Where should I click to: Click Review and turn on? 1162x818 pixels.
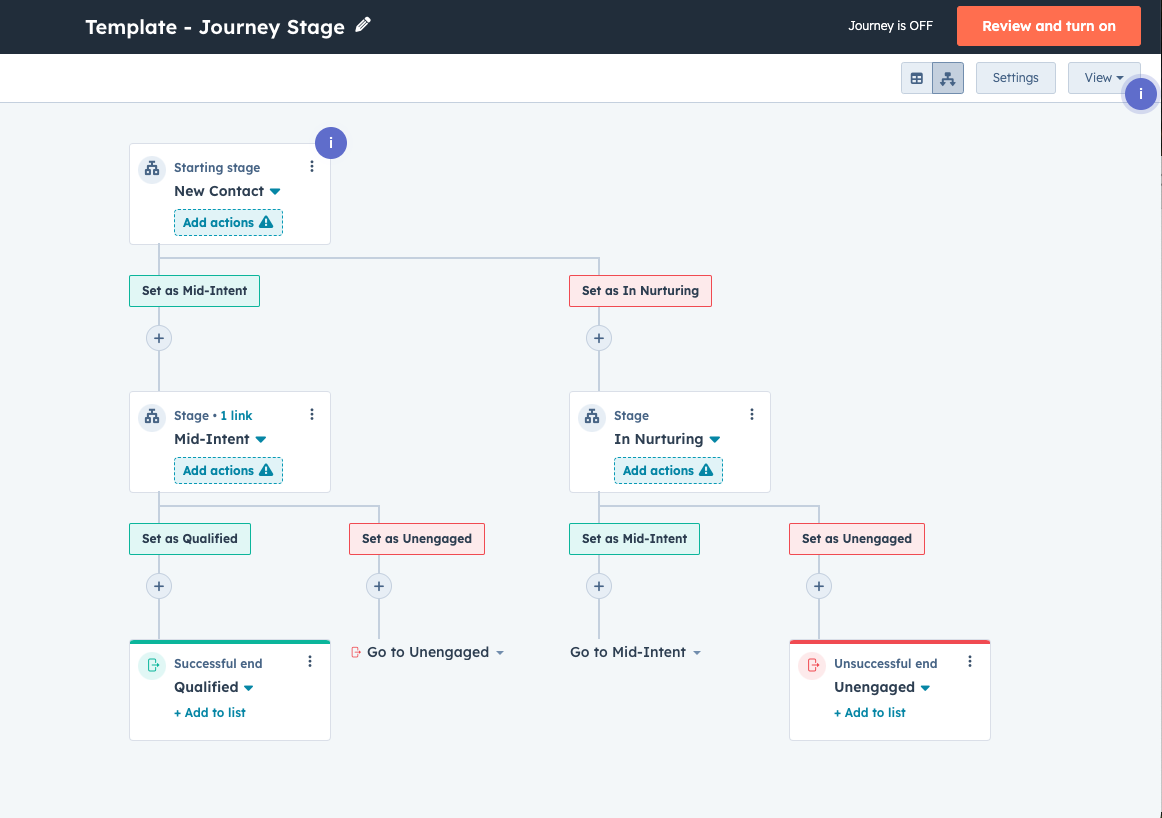tap(1048, 26)
